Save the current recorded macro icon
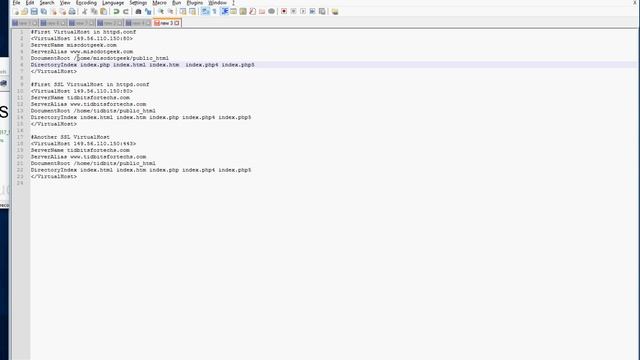The height and width of the screenshot is (360, 640). click(x=322, y=11)
